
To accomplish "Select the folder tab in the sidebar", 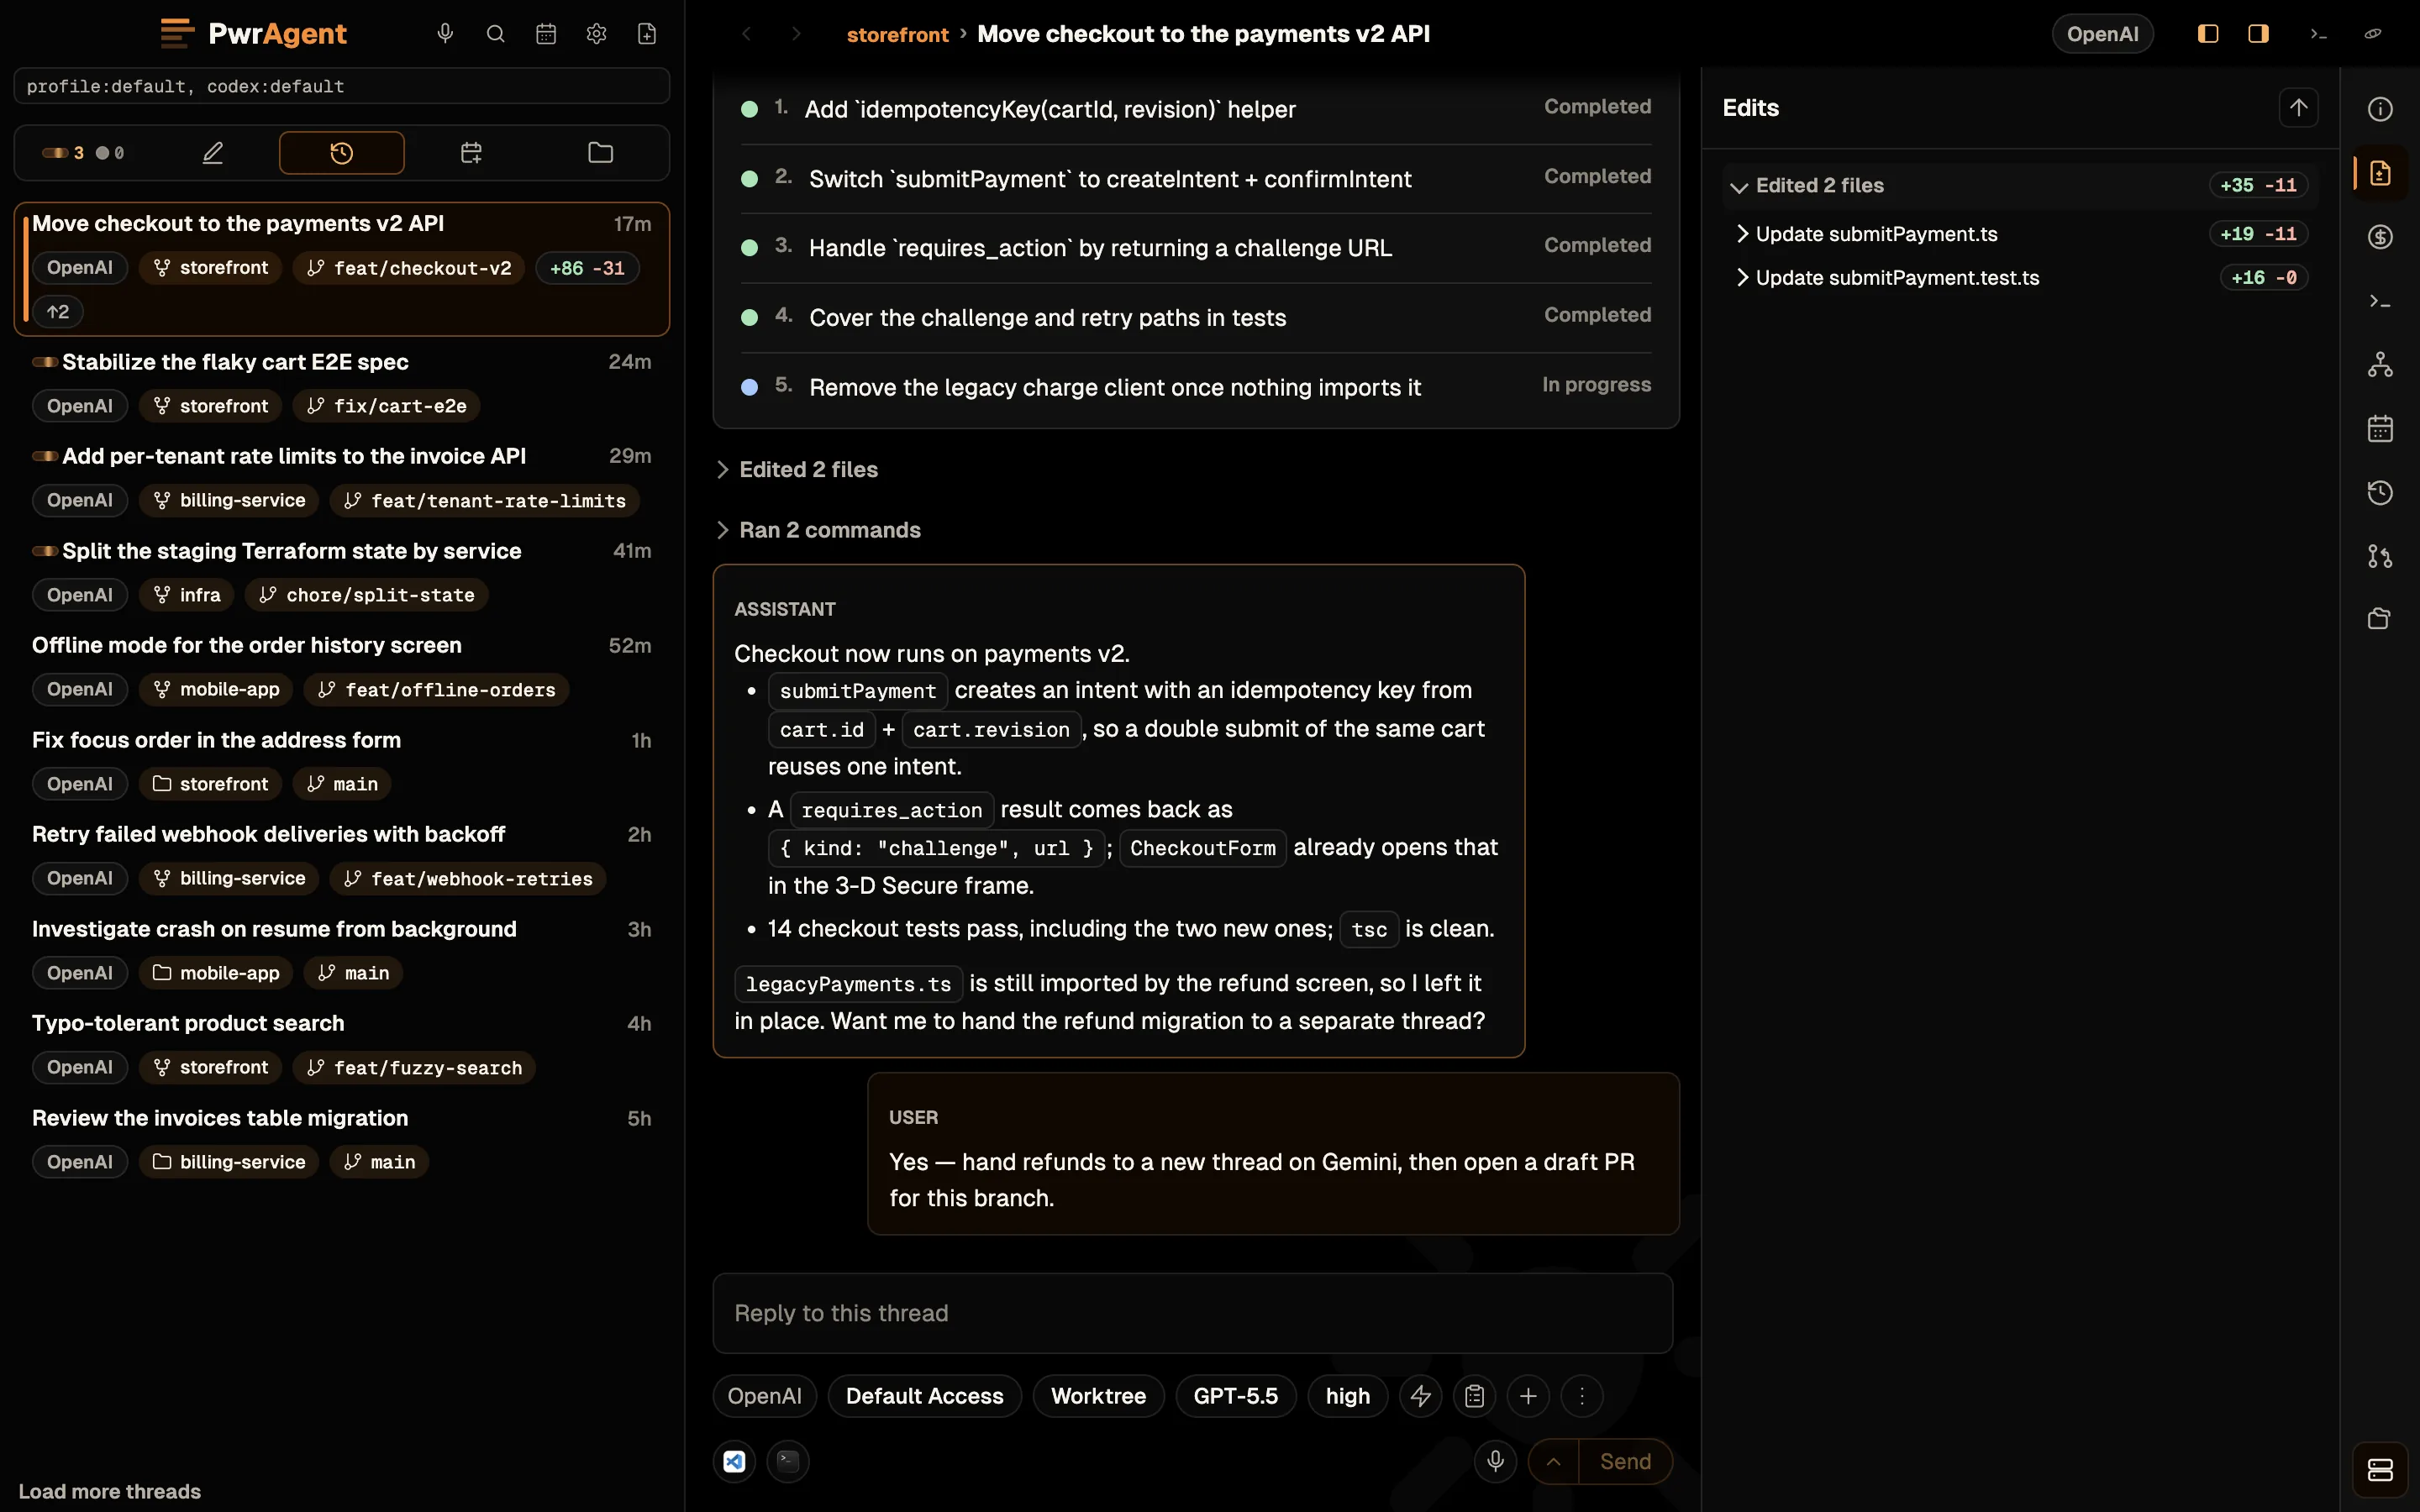I will [x=600, y=153].
